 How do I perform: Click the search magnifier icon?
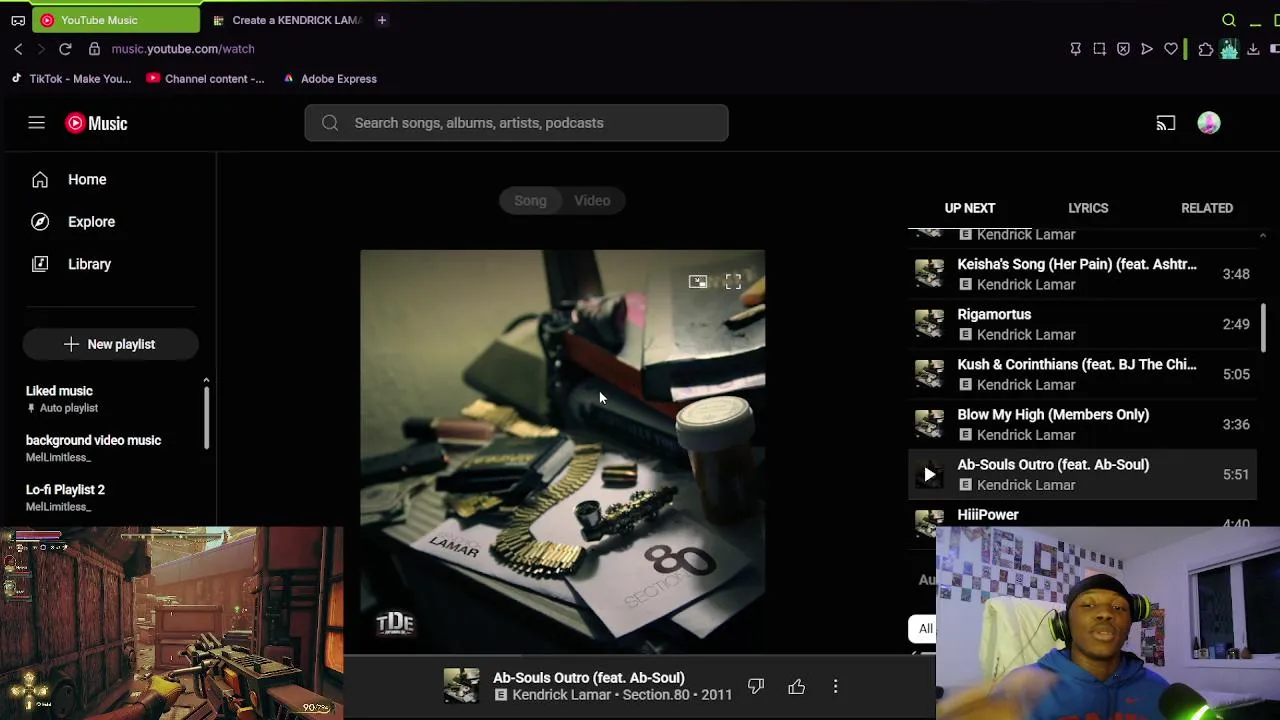point(330,123)
